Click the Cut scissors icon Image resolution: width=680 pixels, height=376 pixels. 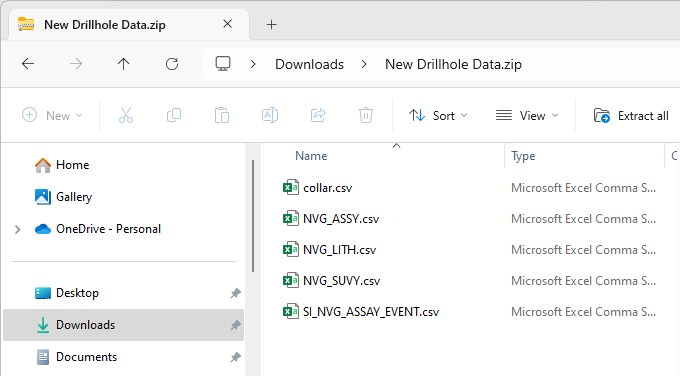(126, 115)
